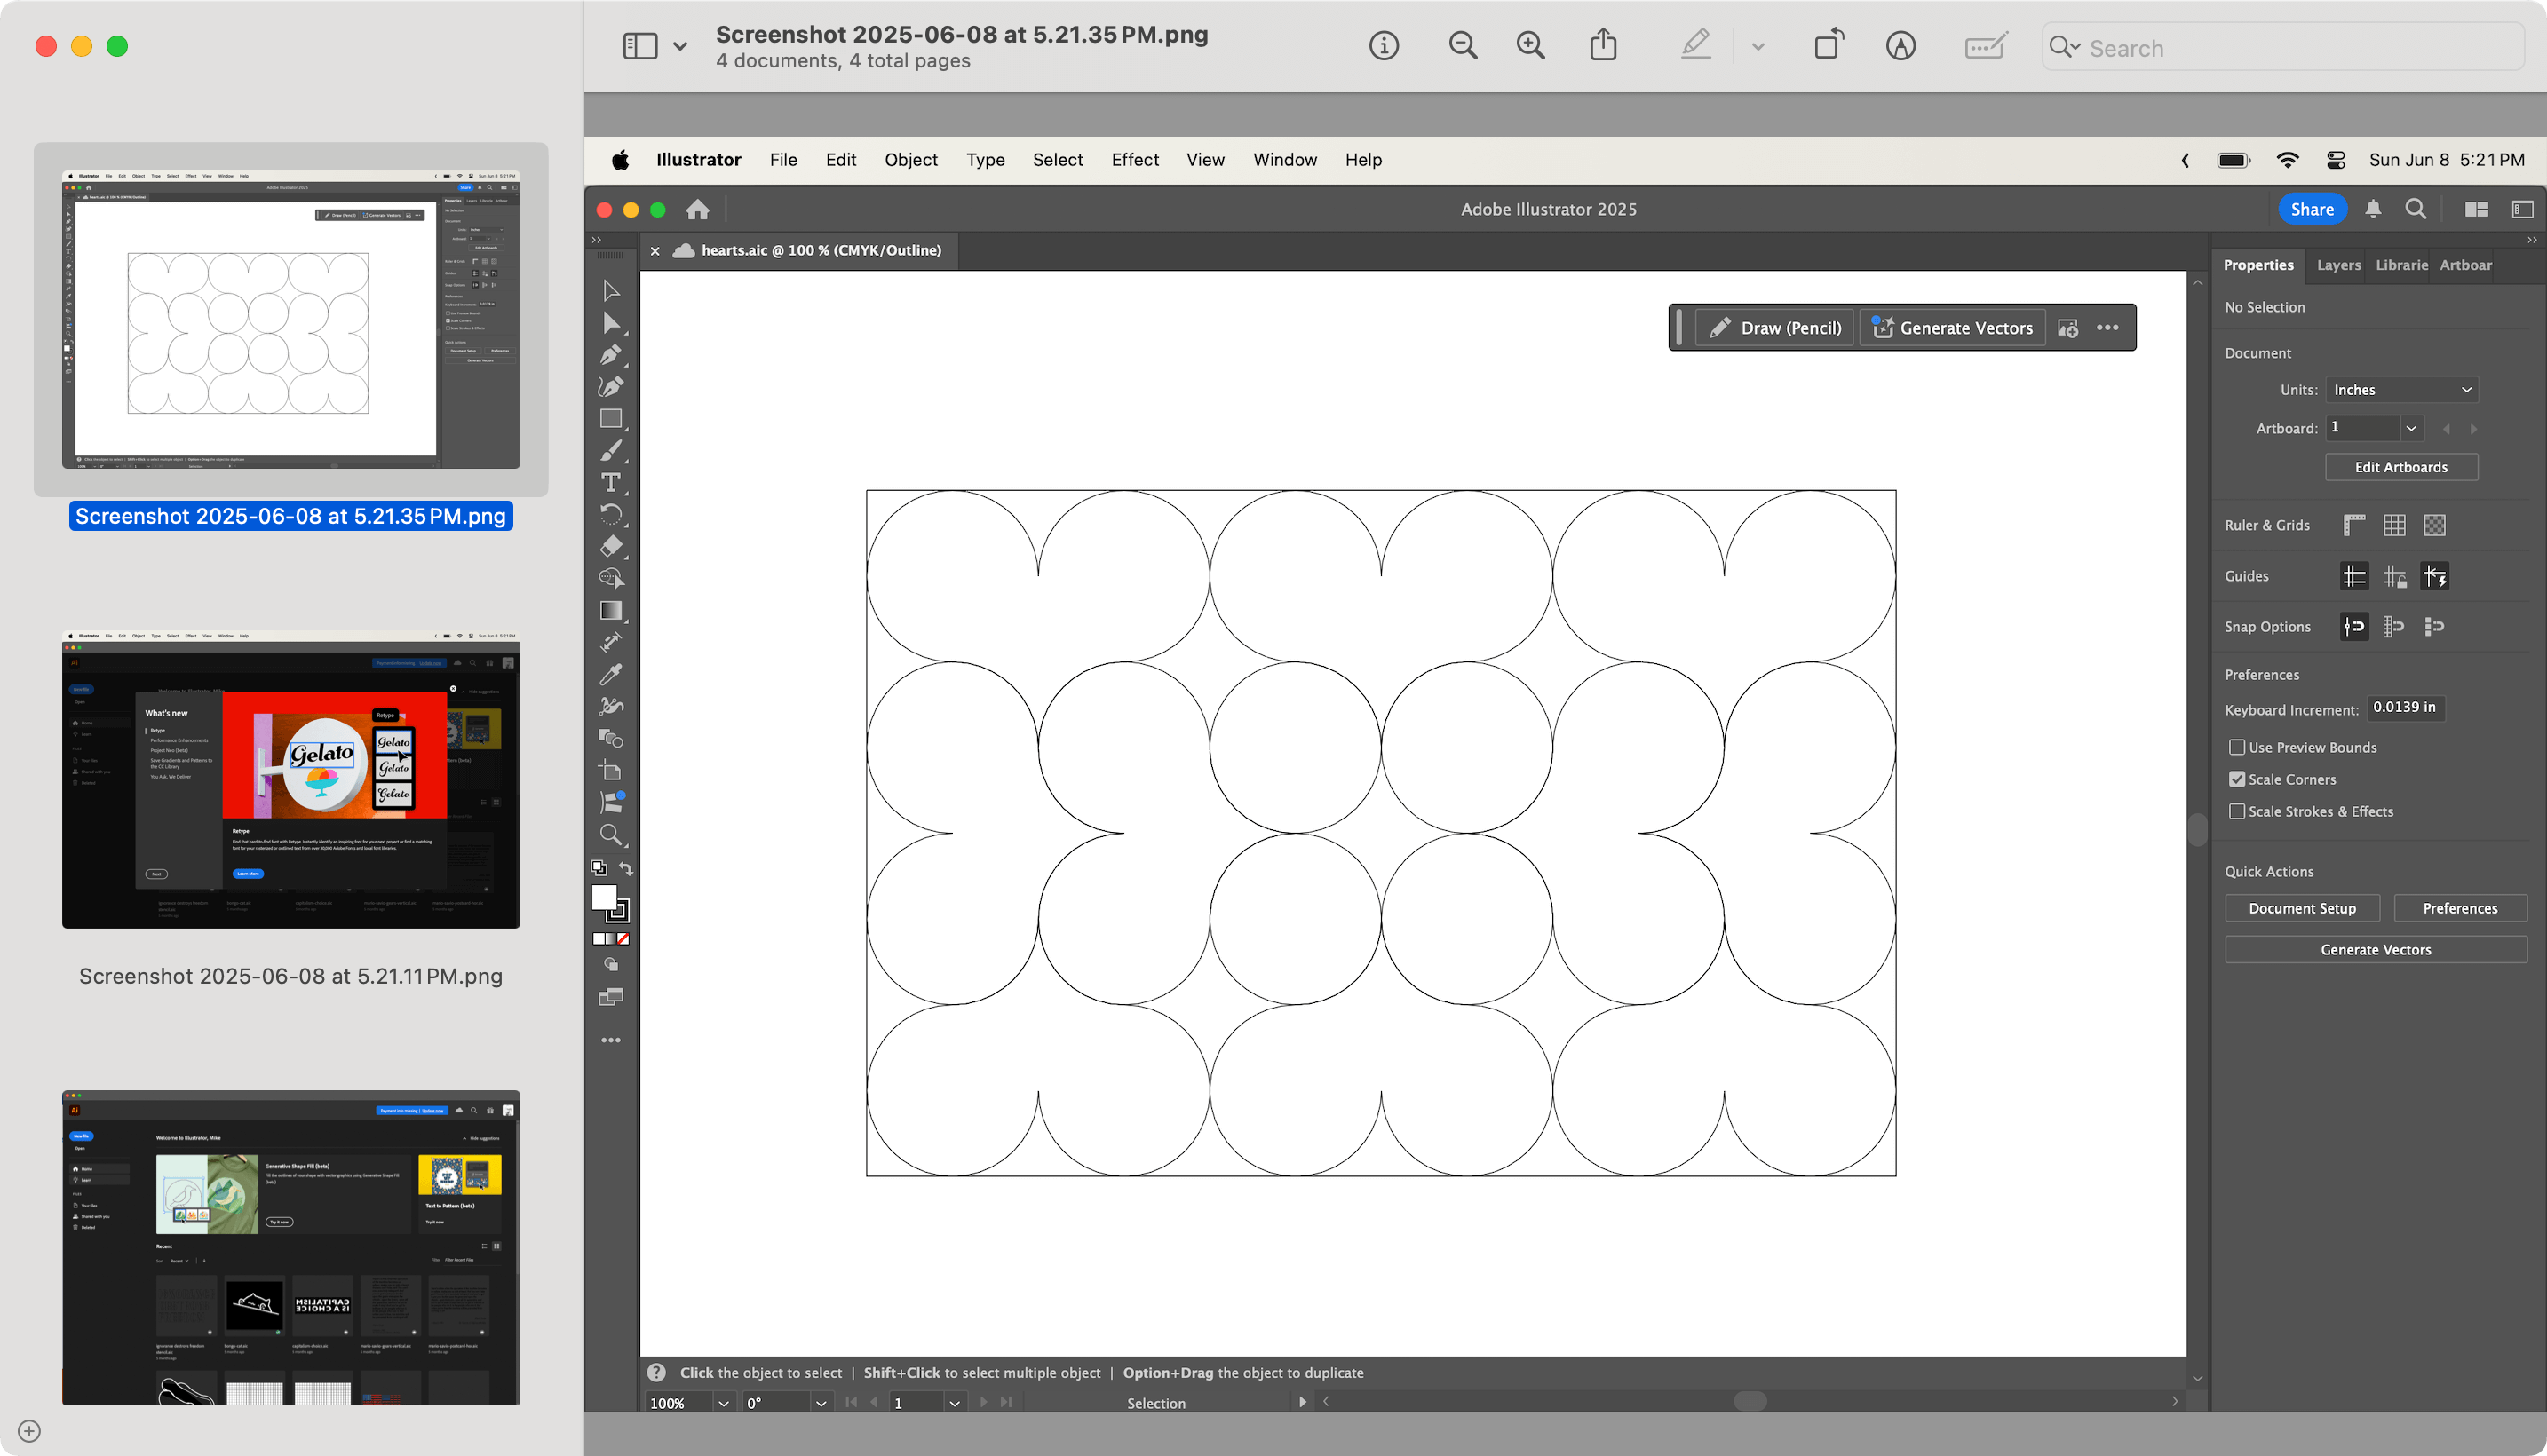Expand the status bar Selection info arrow
This screenshot has height=1456, width=2547.
tap(1302, 1402)
